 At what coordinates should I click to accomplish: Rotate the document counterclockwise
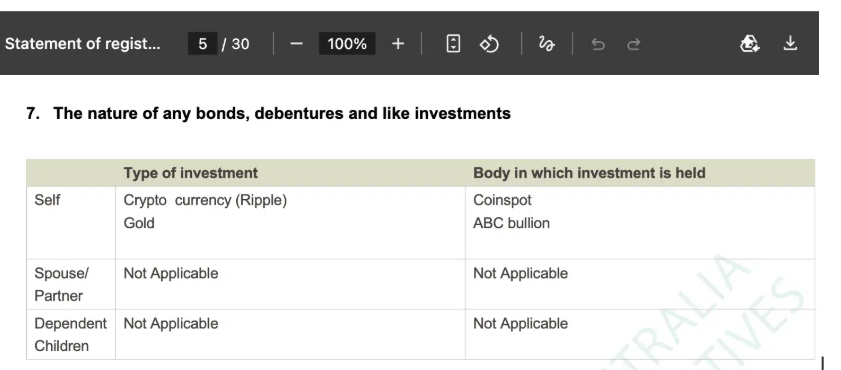tap(489, 43)
